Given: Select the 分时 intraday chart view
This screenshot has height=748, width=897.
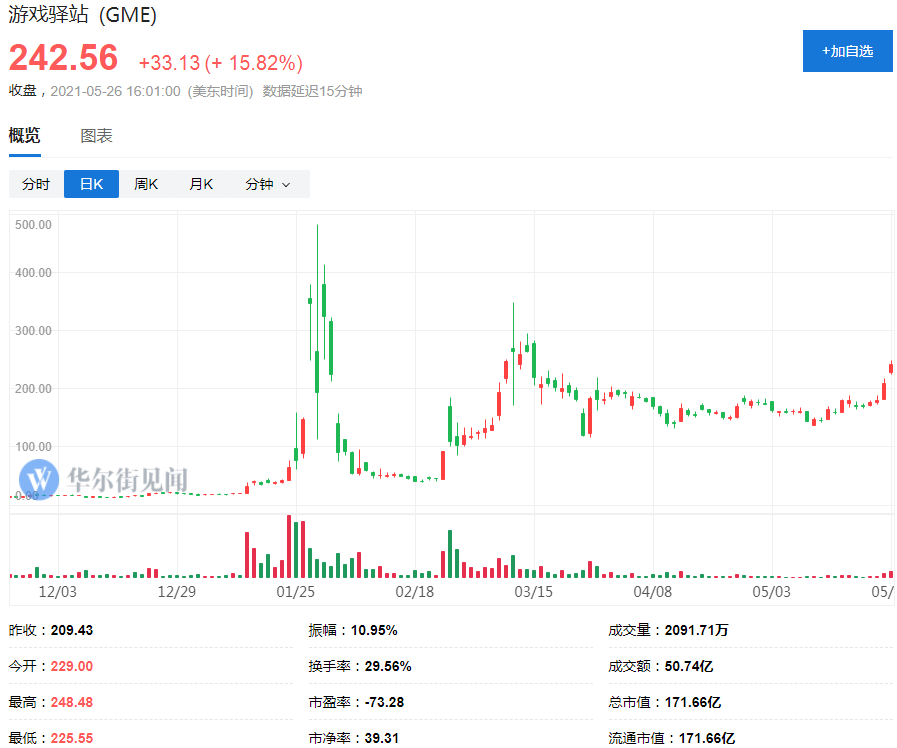Looking at the screenshot, I should [x=36, y=184].
